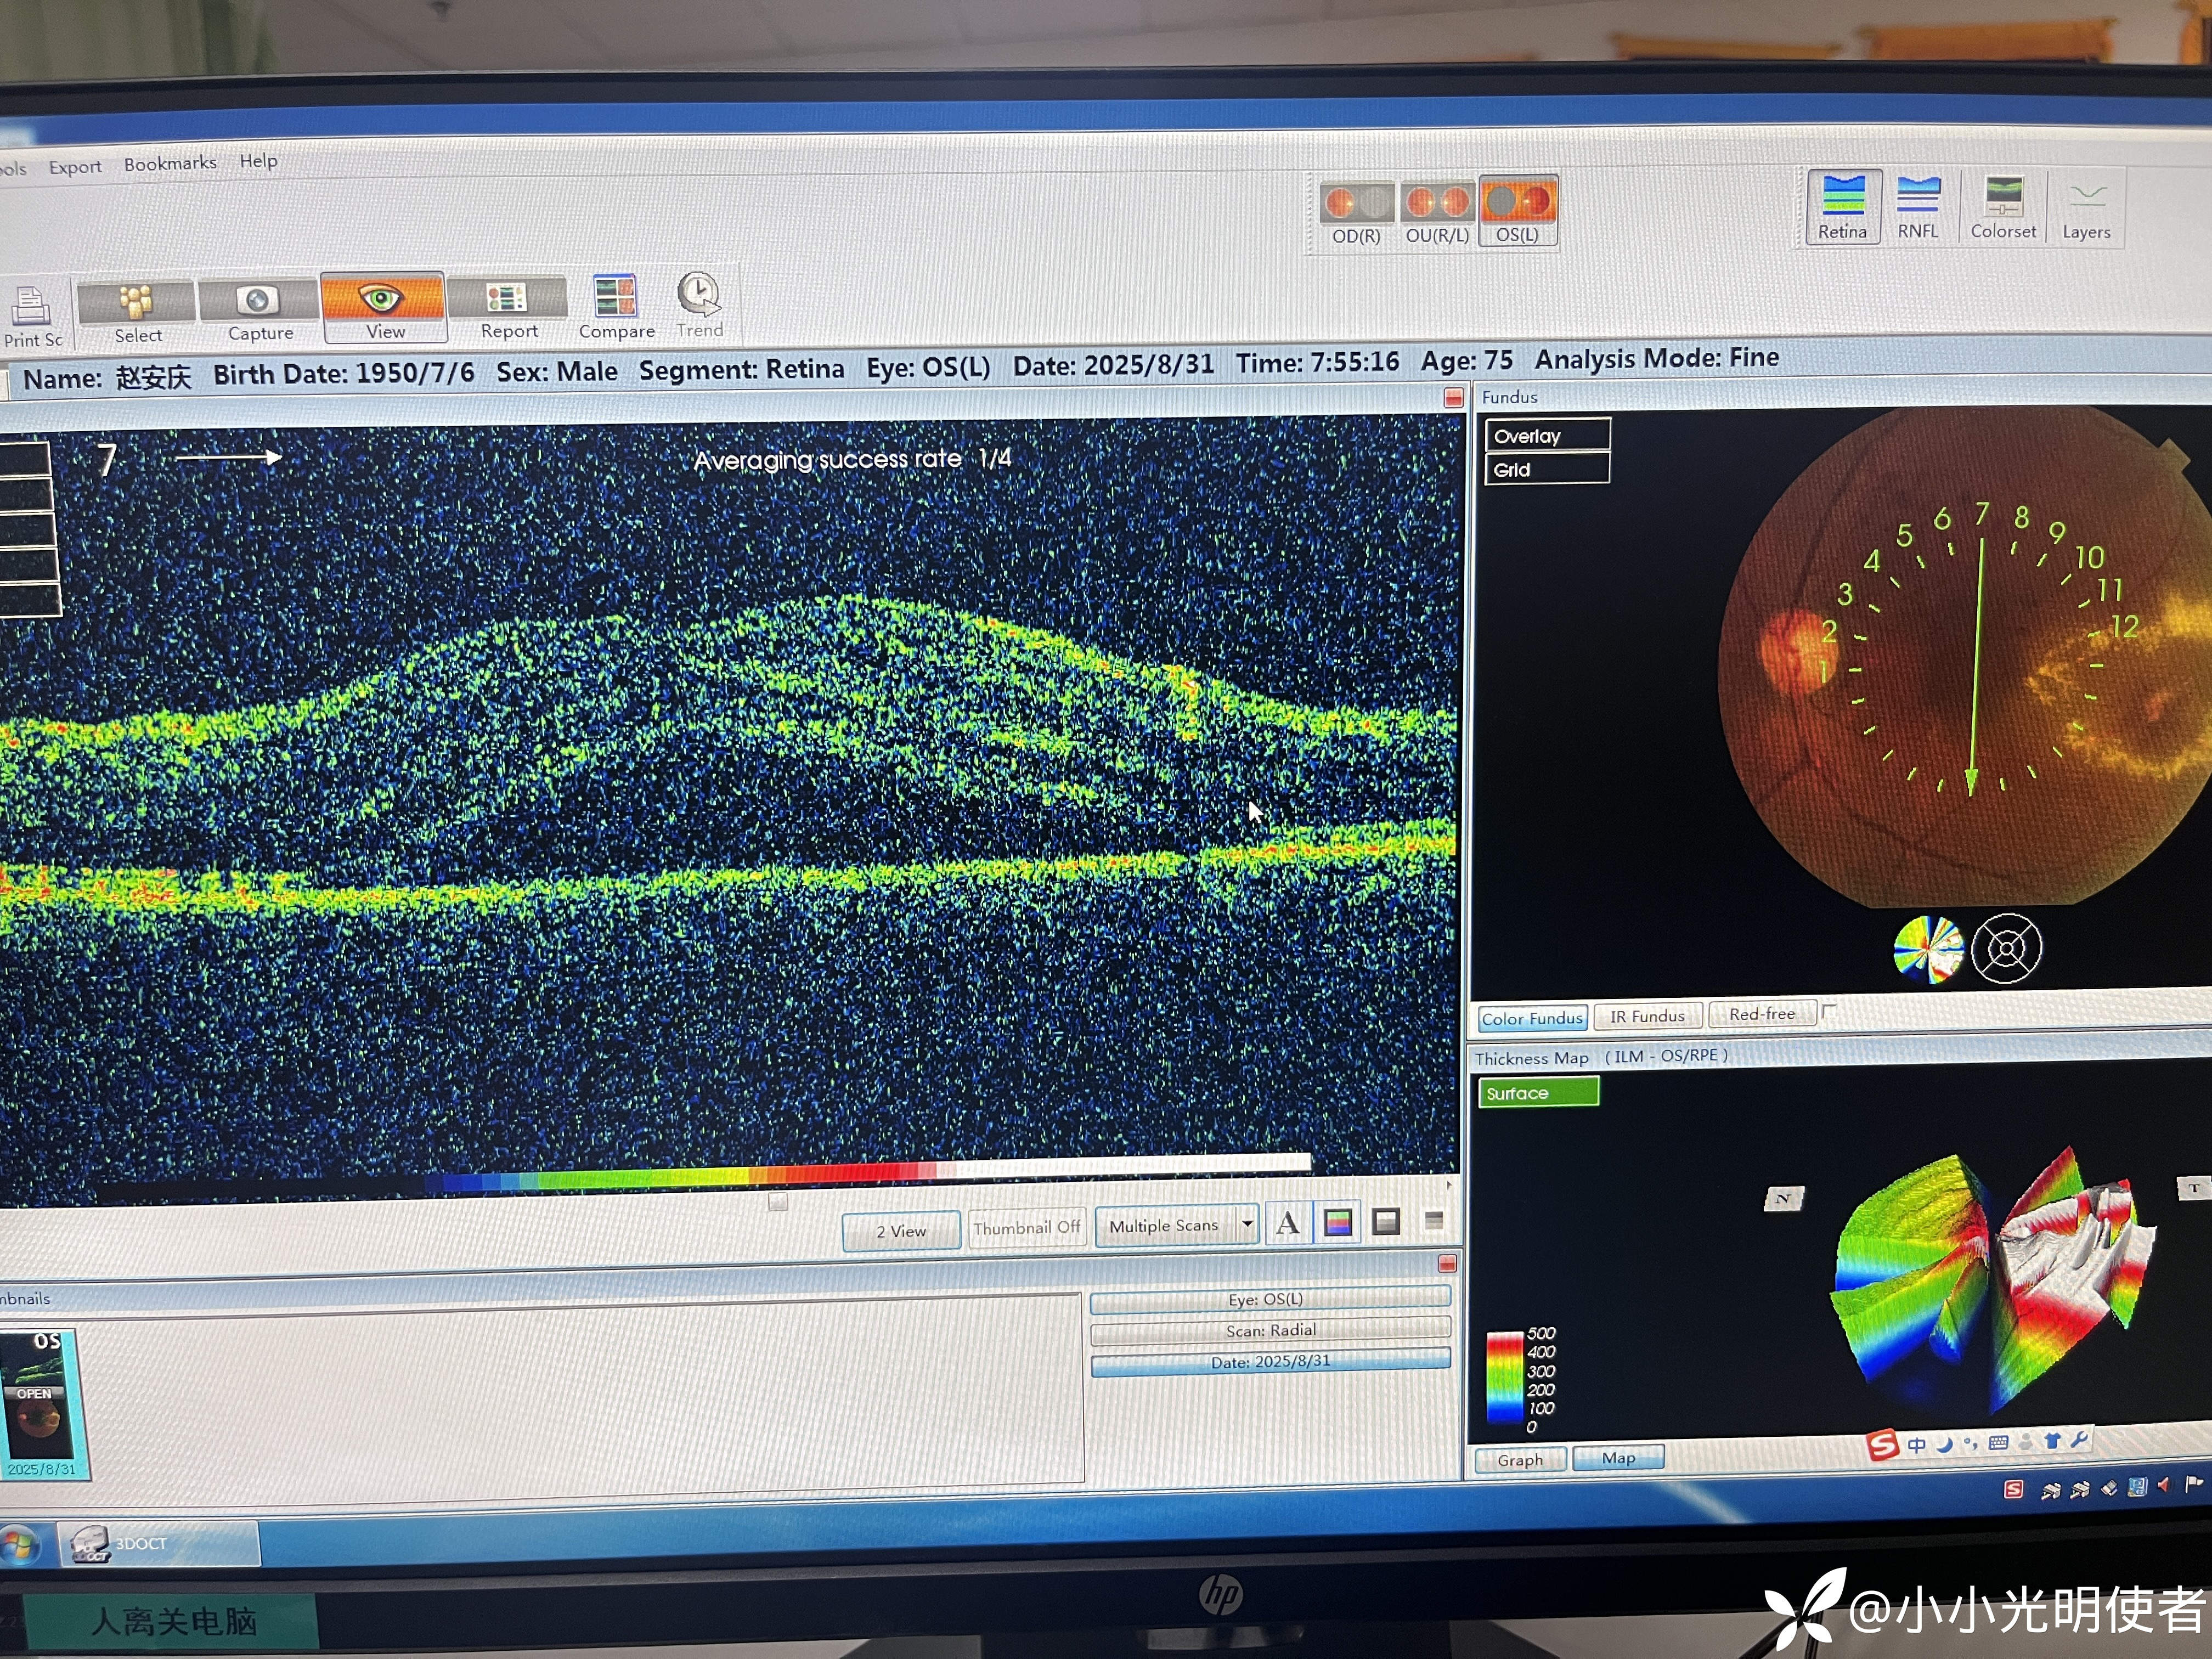This screenshot has height=1659, width=2212.
Task: Click the Layers icon
Action: 2086,197
